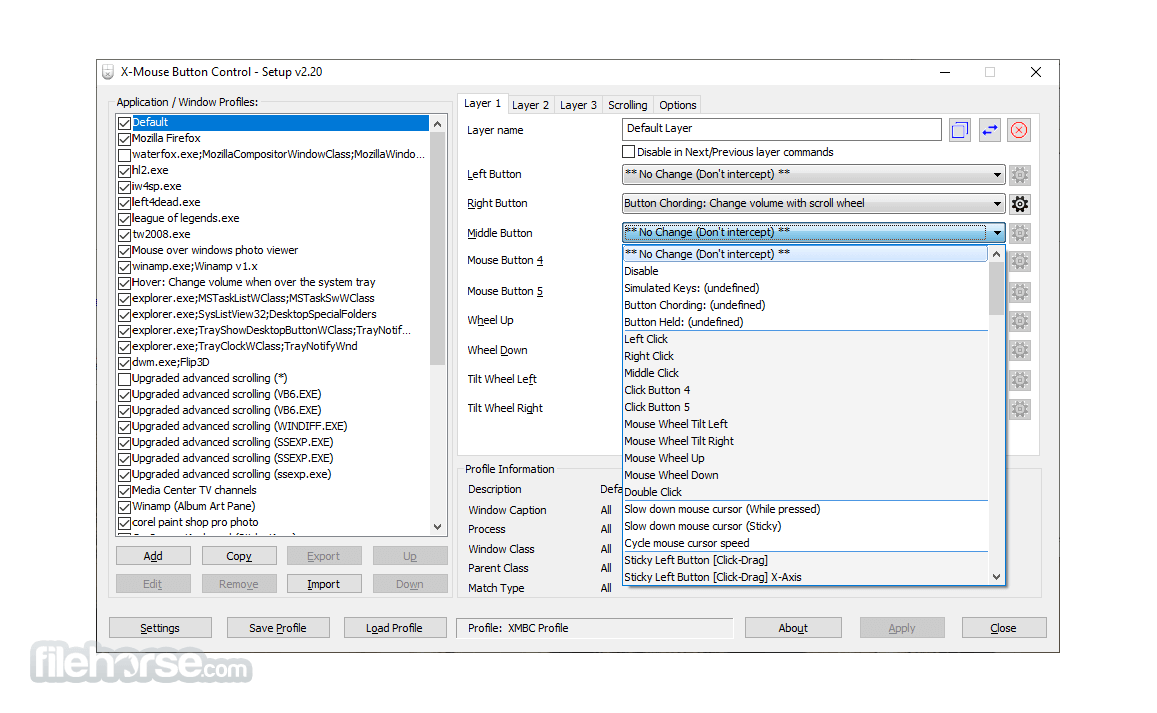Open the Right Button settings gear
The image size is (1157, 713).
coord(1020,204)
